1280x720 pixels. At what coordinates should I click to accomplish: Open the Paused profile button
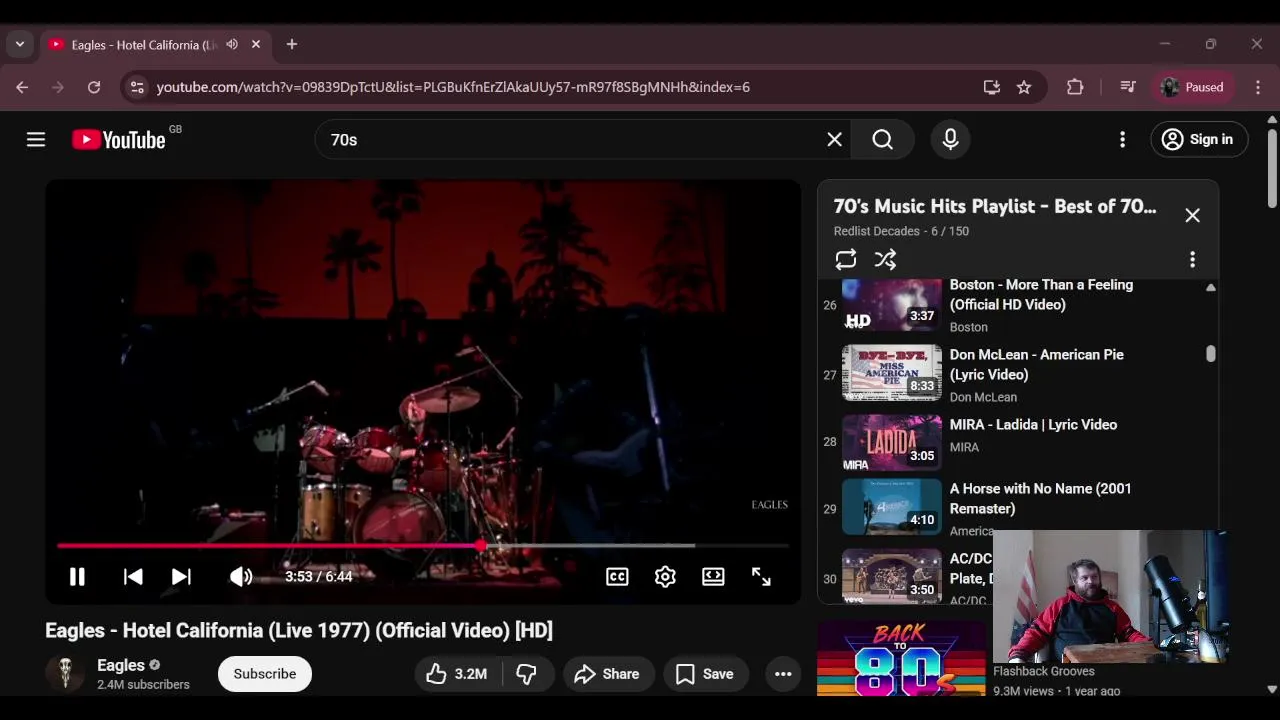1193,87
